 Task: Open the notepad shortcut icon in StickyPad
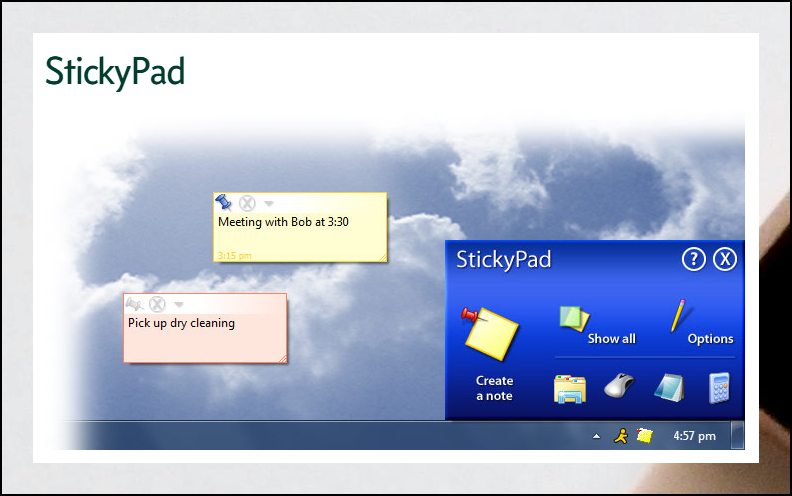[x=669, y=388]
